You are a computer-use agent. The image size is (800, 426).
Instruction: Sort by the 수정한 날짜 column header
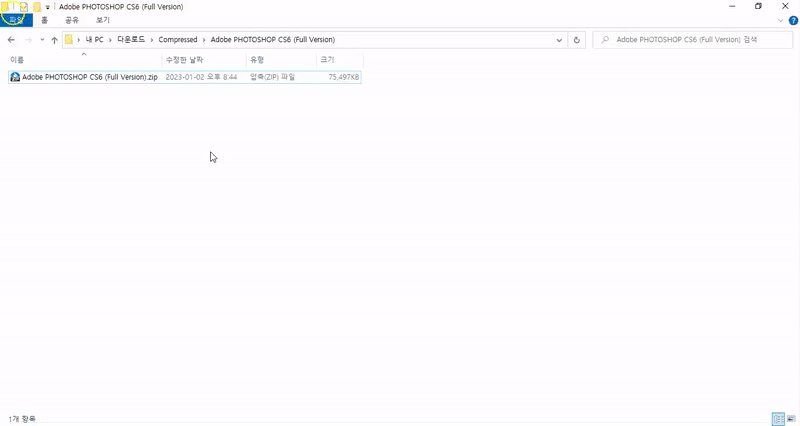(x=204, y=60)
